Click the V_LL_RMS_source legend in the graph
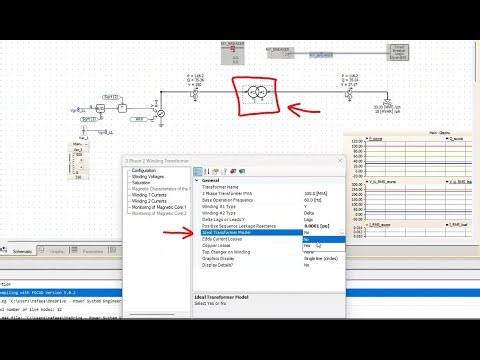The image size is (480, 360). coord(381,182)
